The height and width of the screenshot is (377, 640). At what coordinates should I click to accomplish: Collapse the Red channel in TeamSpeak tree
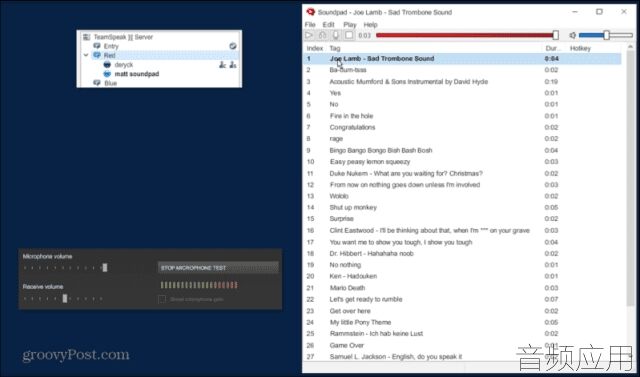click(x=86, y=55)
